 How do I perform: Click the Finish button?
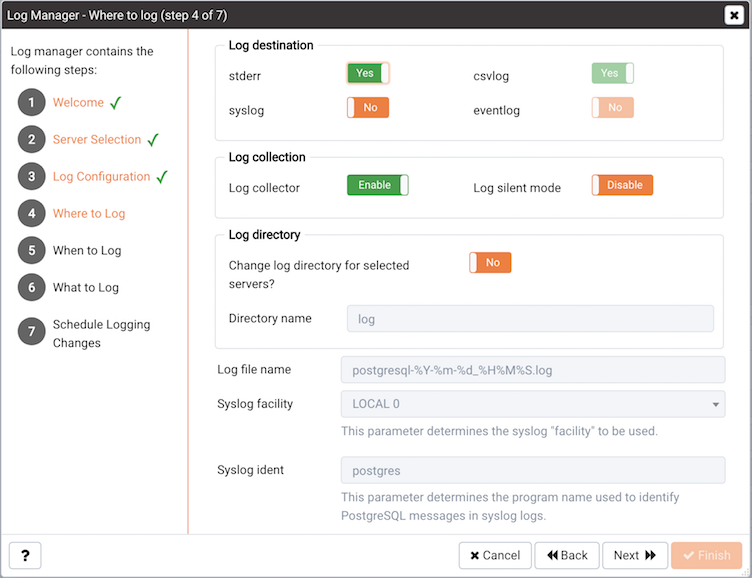coord(706,555)
